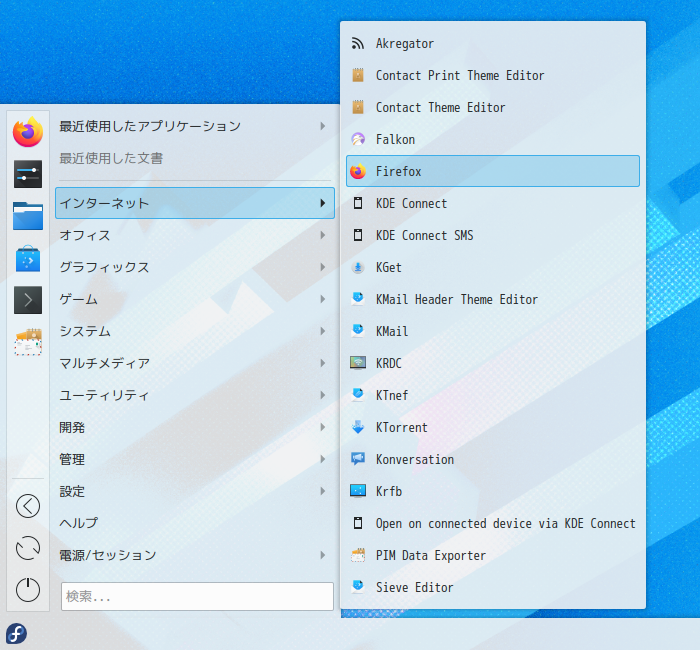The image size is (700, 650).
Task: Click the Konversation label text
Action: [x=415, y=459]
